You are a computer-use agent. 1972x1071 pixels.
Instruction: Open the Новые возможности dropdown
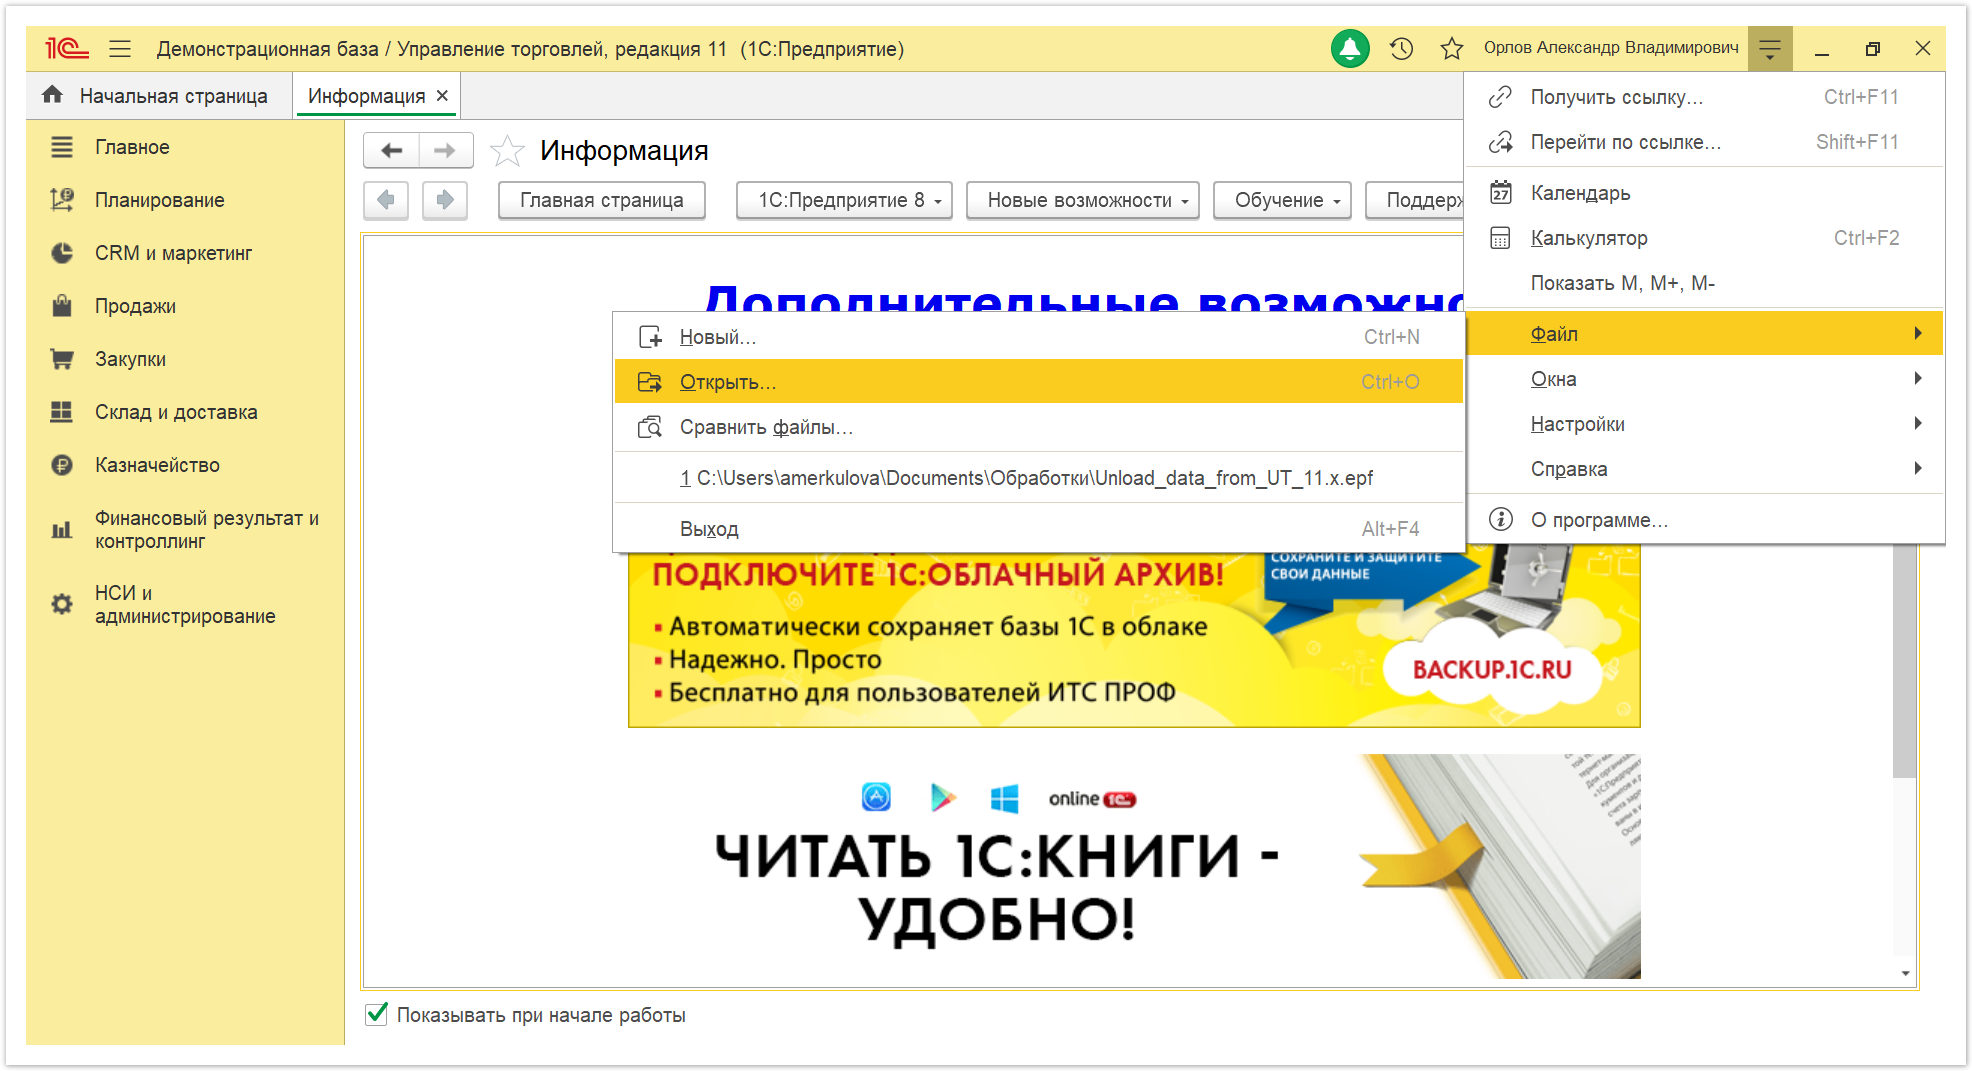[1082, 200]
